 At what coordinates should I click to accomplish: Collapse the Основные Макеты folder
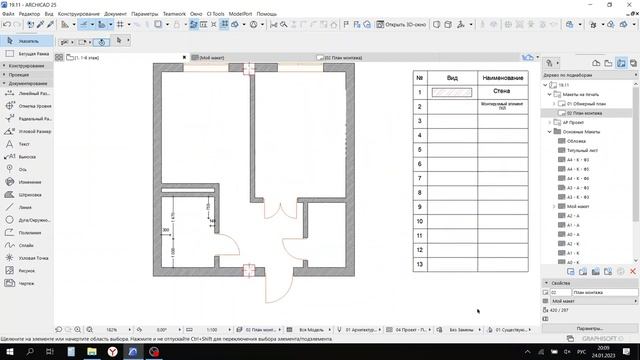(x=549, y=132)
